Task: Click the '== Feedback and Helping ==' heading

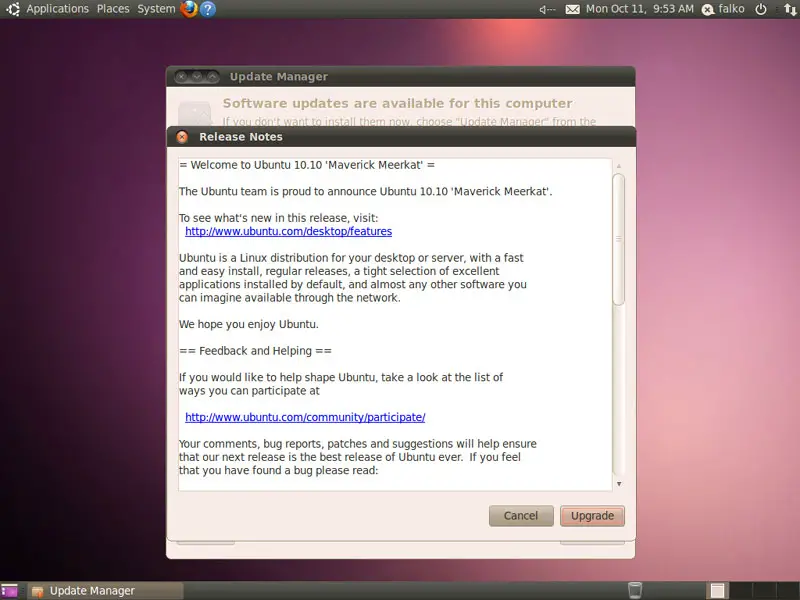Action: pyautogui.click(x=255, y=351)
